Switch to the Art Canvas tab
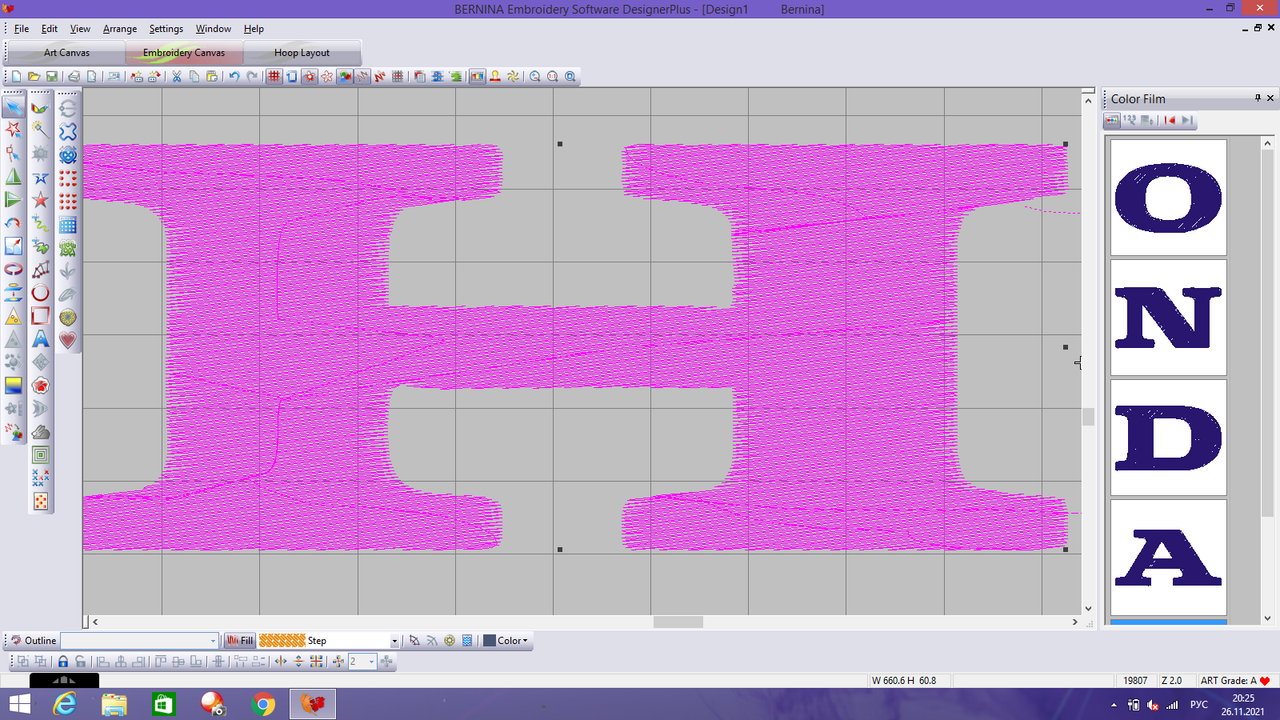The width and height of the screenshot is (1280, 720). click(x=66, y=53)
